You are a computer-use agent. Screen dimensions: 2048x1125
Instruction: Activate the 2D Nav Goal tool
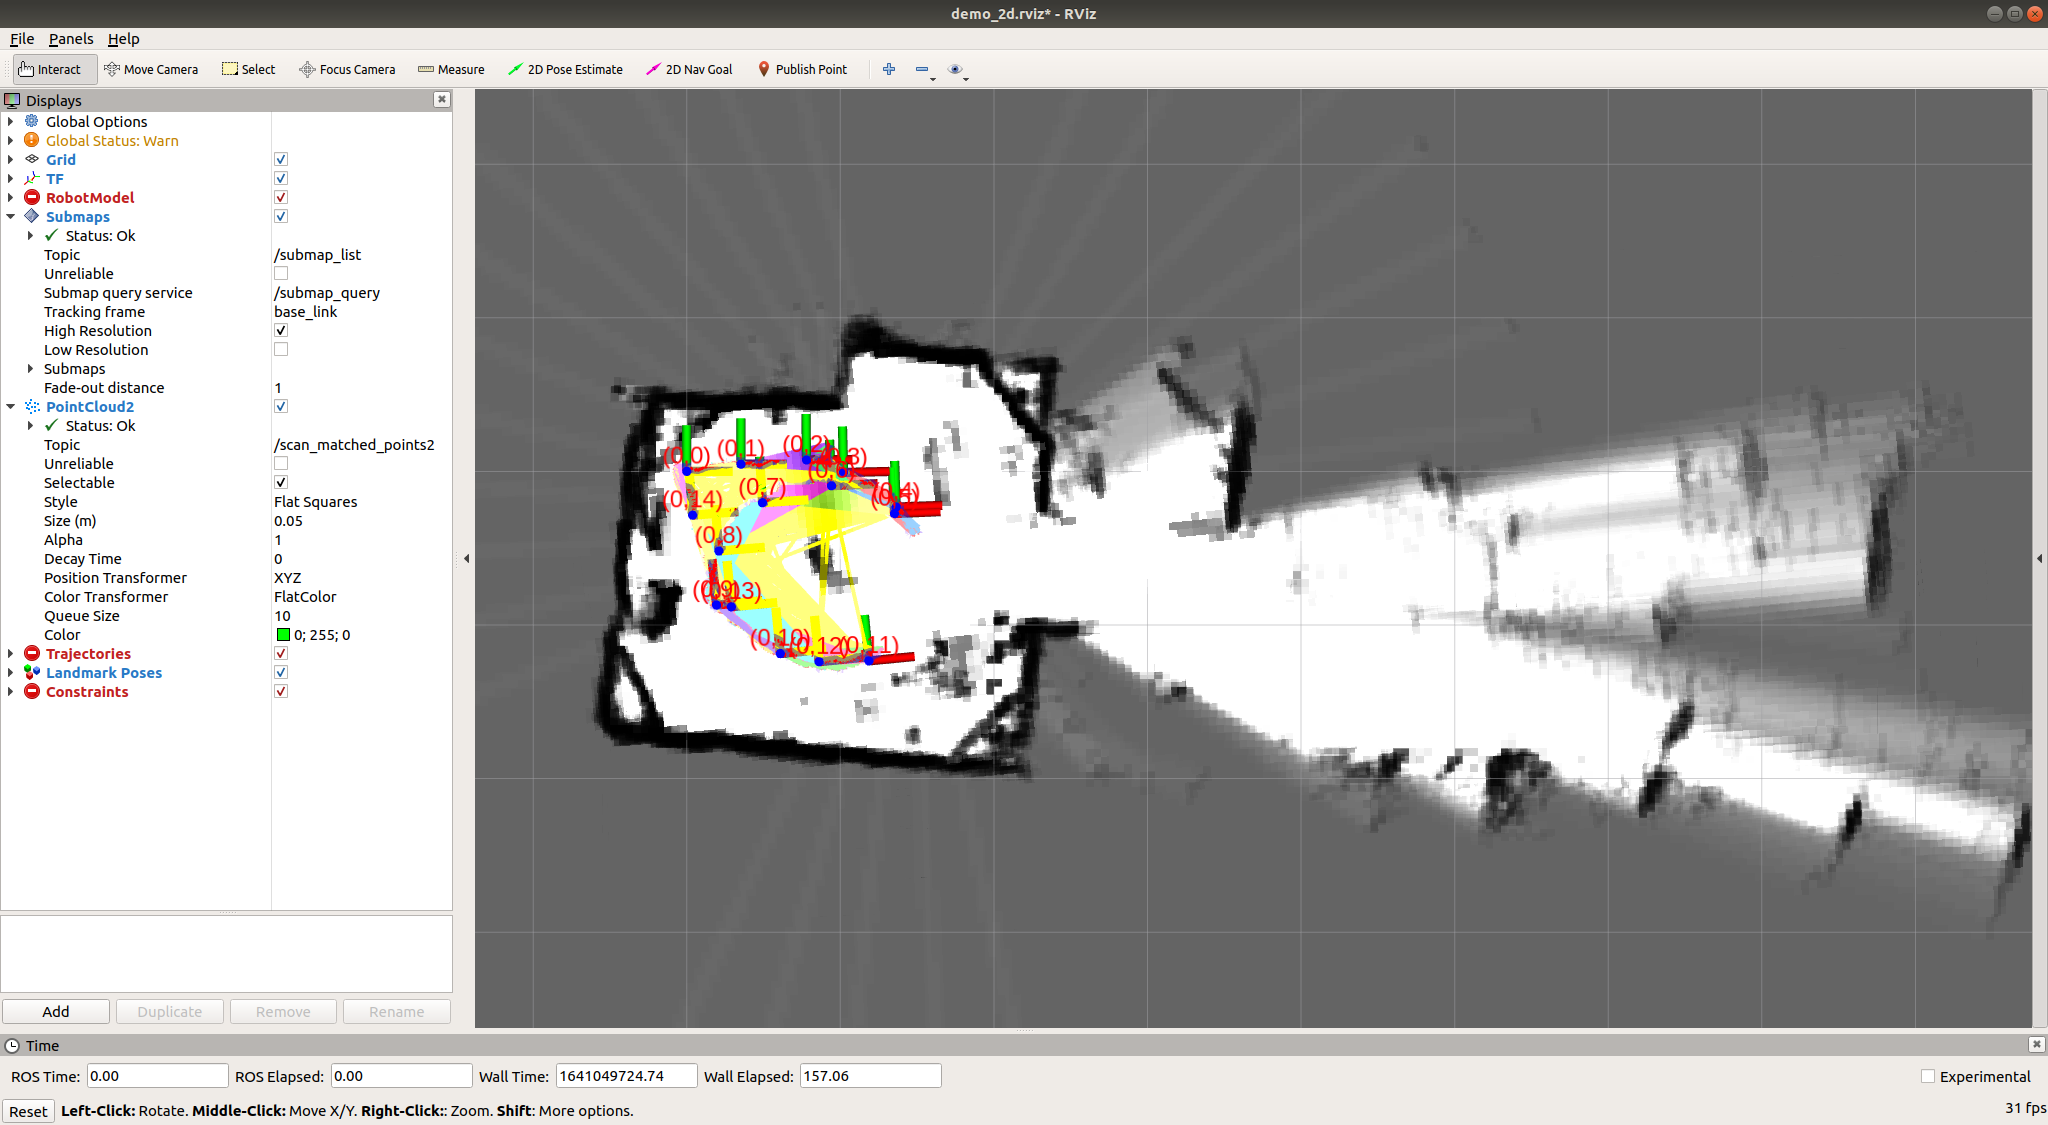[689, 69]
